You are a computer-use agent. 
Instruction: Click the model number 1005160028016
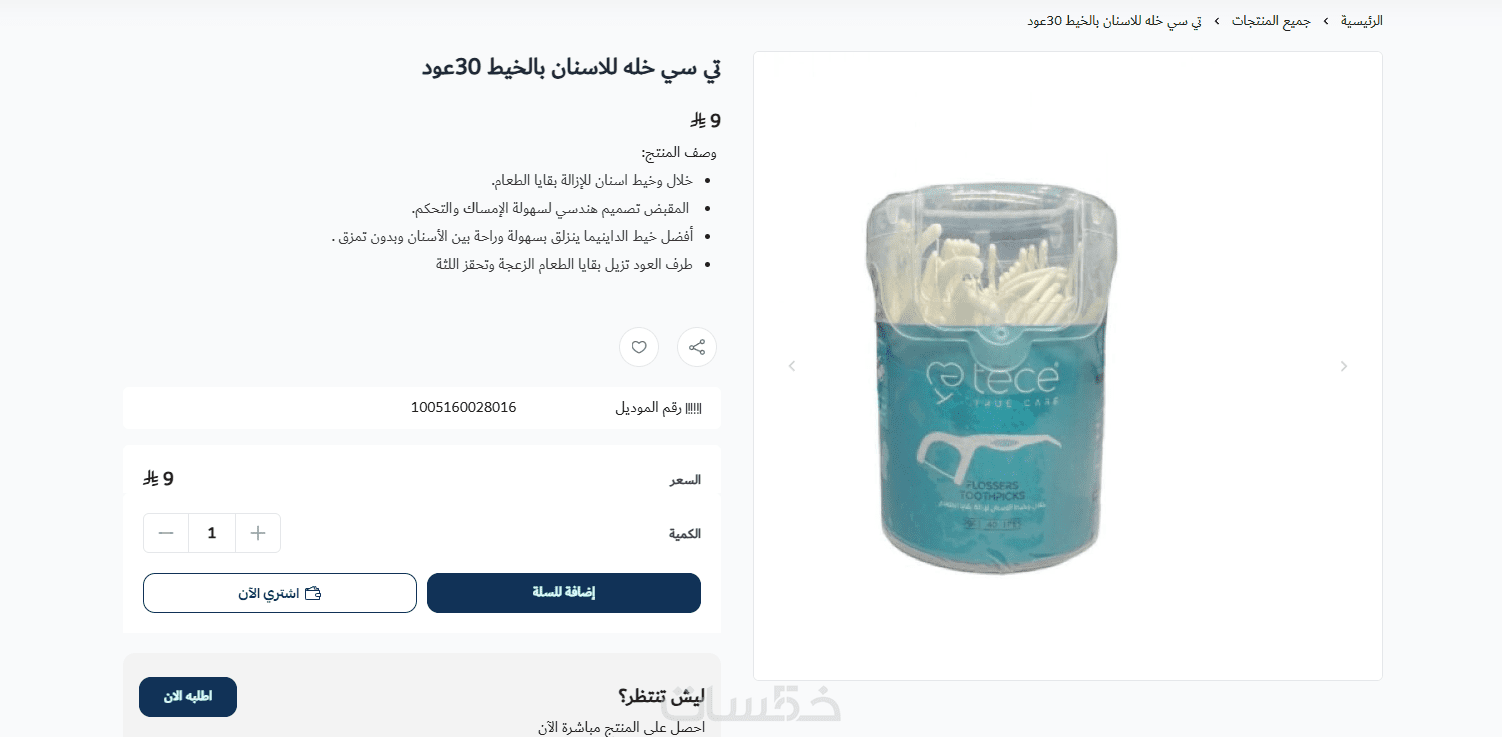click(x=464, y=407)
